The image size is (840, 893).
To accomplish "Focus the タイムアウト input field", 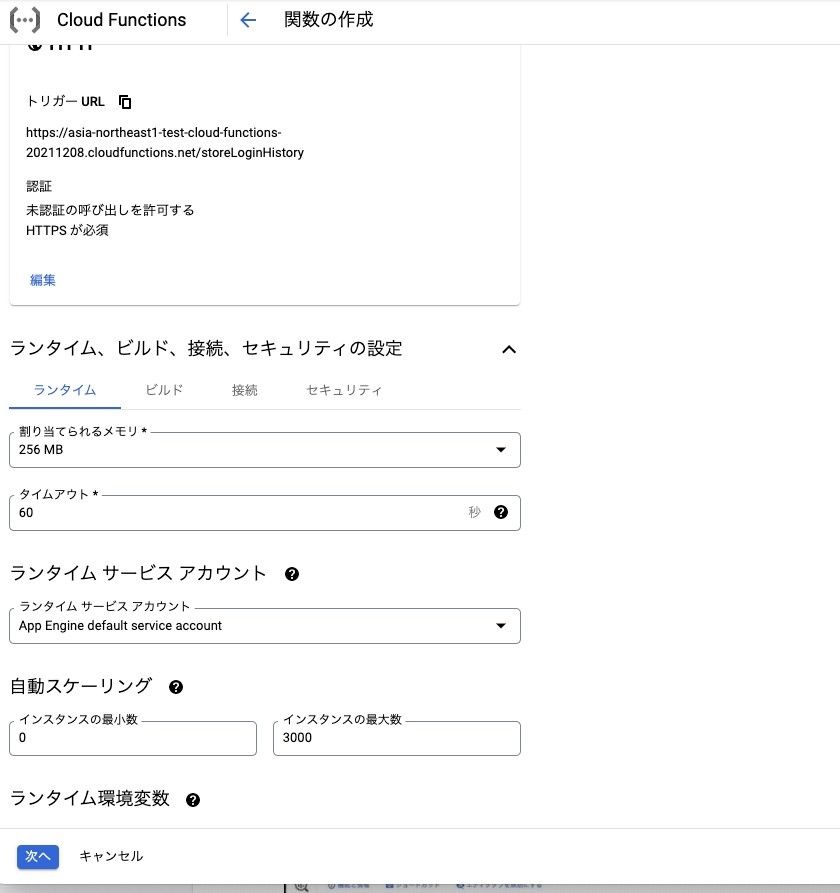I will pyautogui.click(x=239, y=513).
